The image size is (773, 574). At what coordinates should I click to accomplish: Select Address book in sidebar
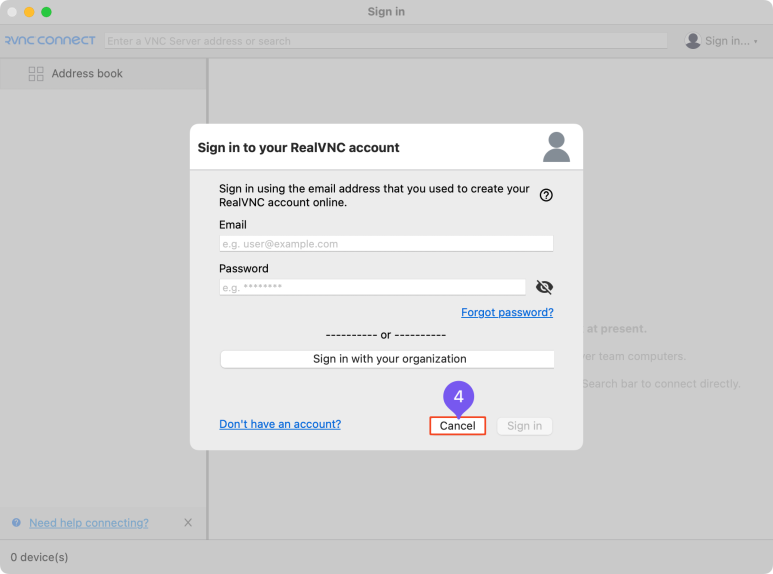point(87,74)
